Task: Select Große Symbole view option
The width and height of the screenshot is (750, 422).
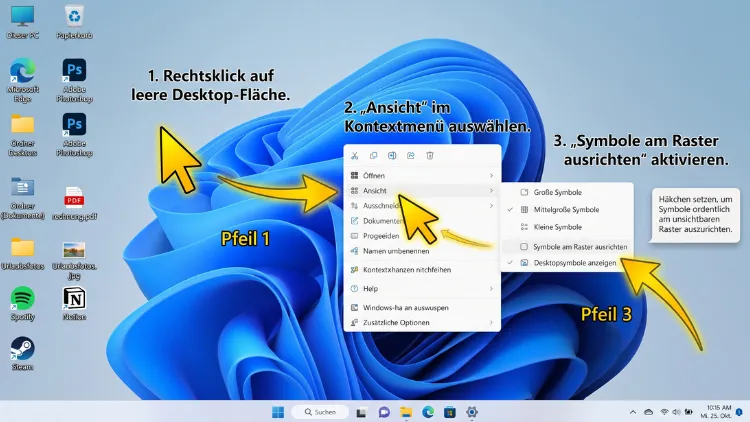Action: pos(567,192)
